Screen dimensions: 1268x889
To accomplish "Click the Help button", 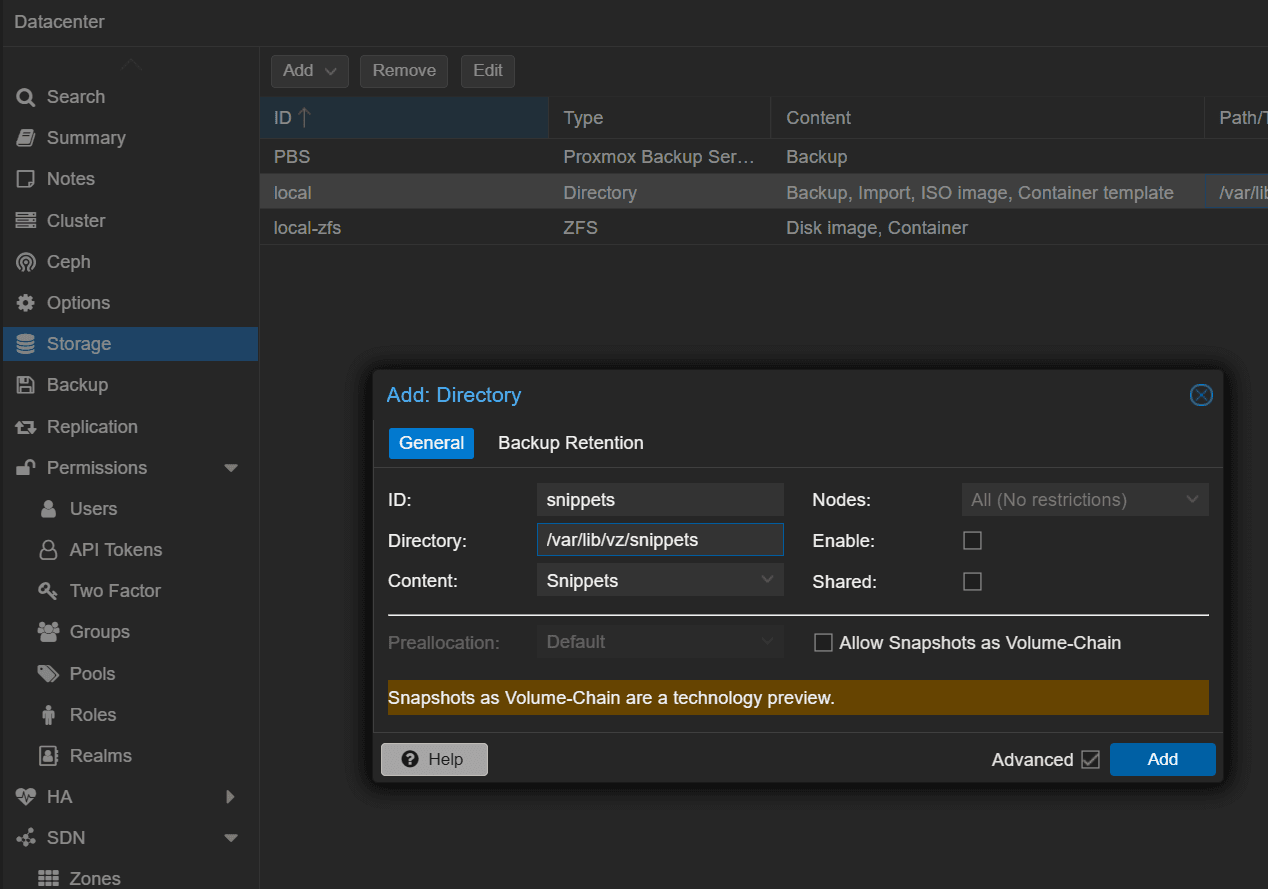I will (x=434, y=760).
